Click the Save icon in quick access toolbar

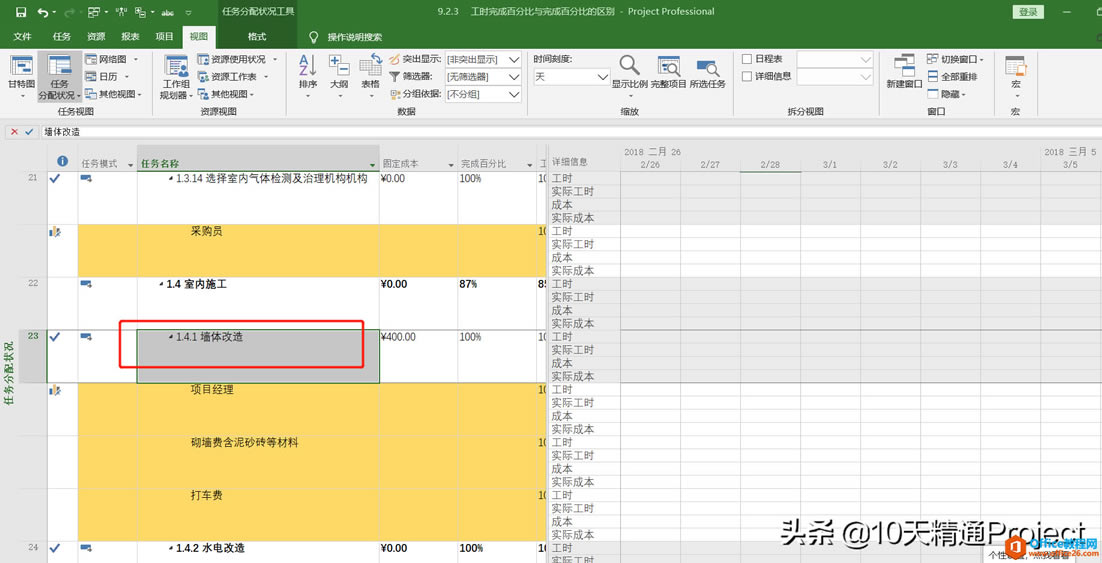point(20,12)
